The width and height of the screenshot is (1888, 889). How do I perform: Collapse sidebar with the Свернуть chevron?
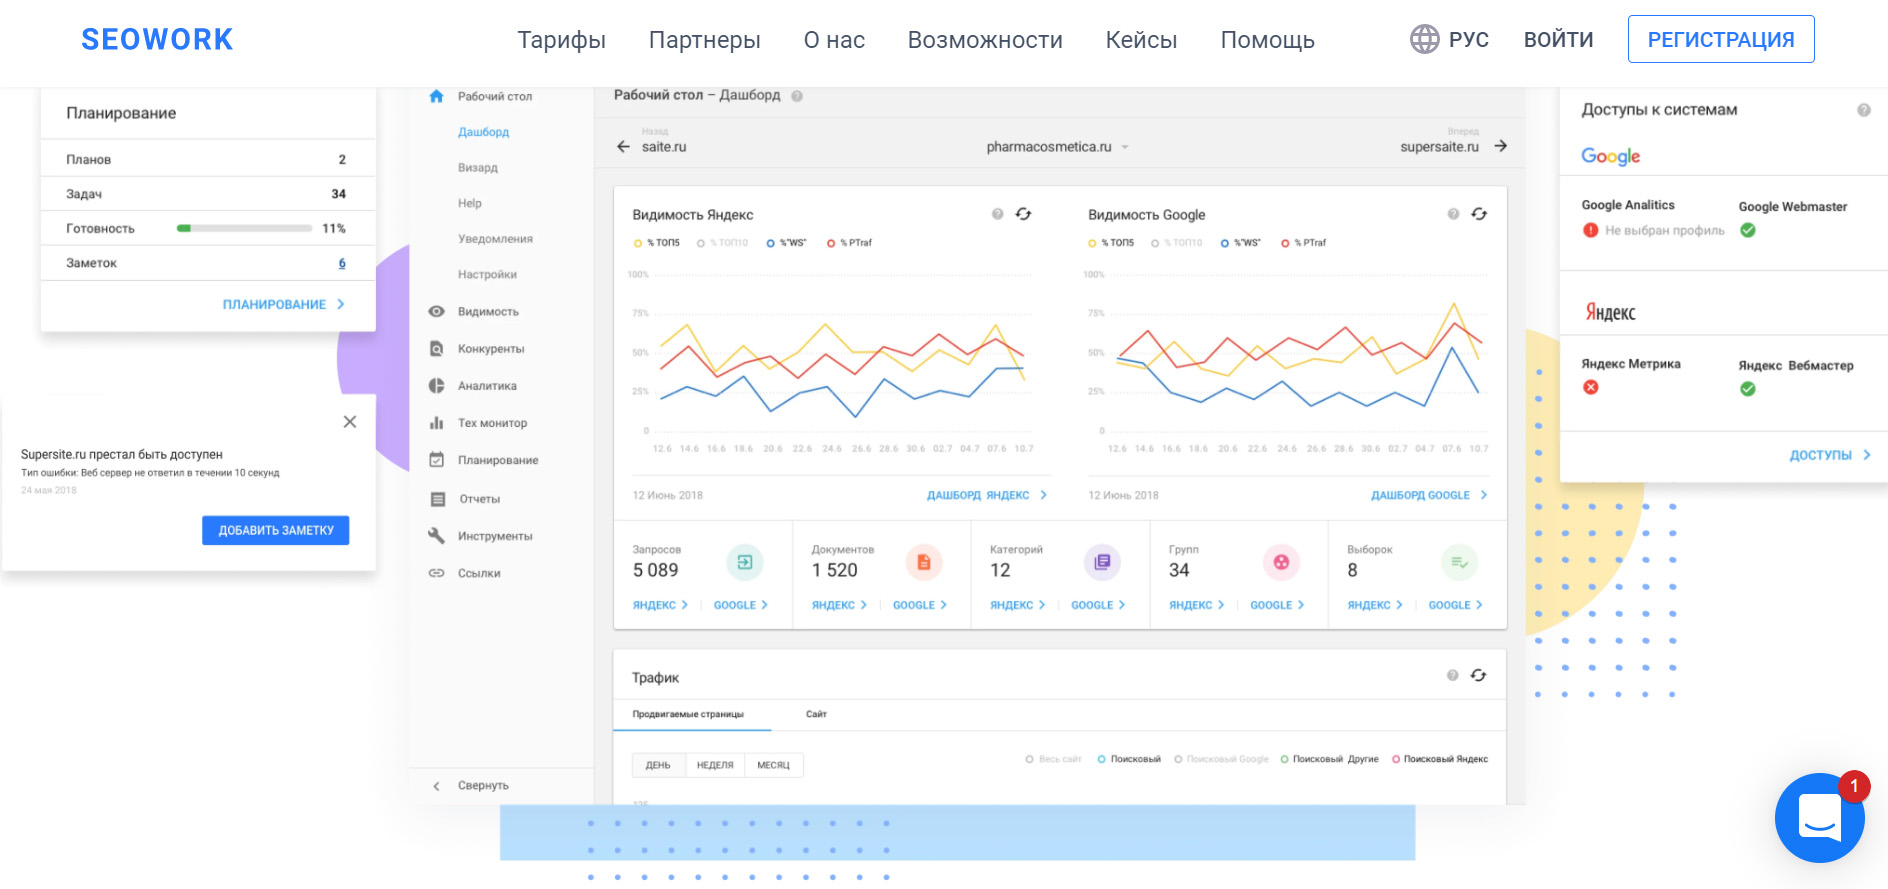click(x=436, y=786)
